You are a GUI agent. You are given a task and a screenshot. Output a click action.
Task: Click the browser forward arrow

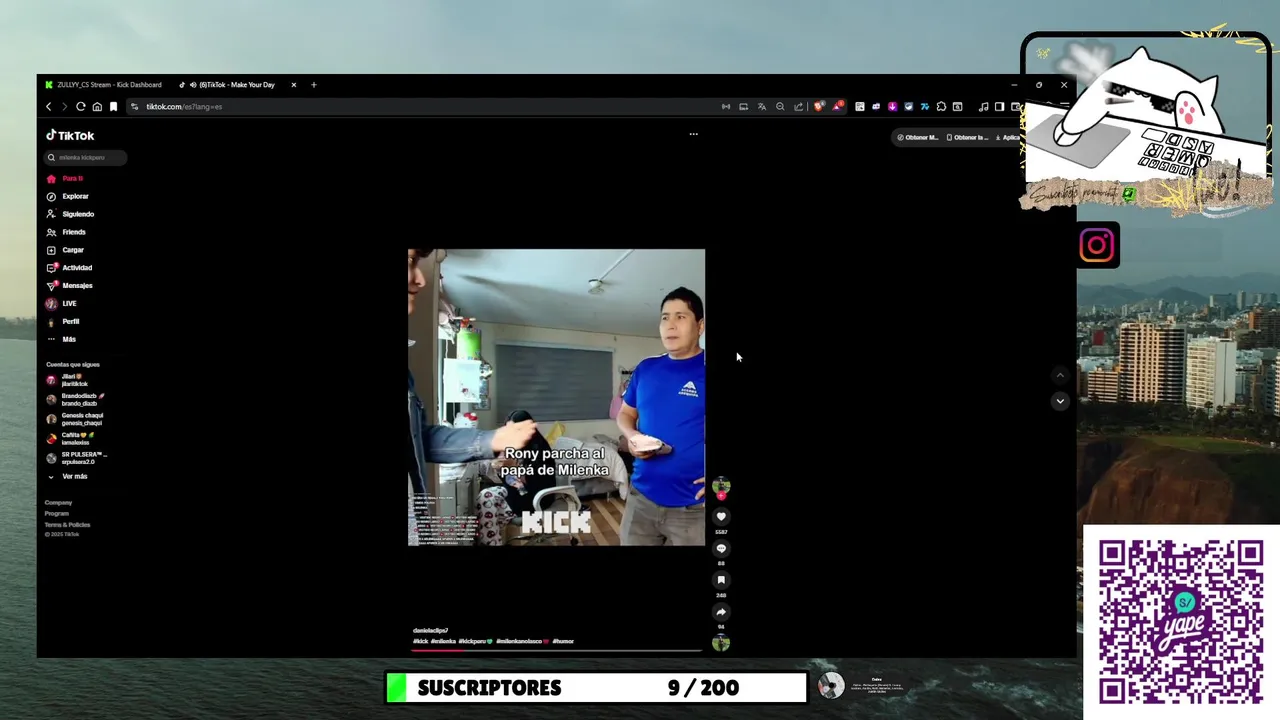(x=64, y=106)
